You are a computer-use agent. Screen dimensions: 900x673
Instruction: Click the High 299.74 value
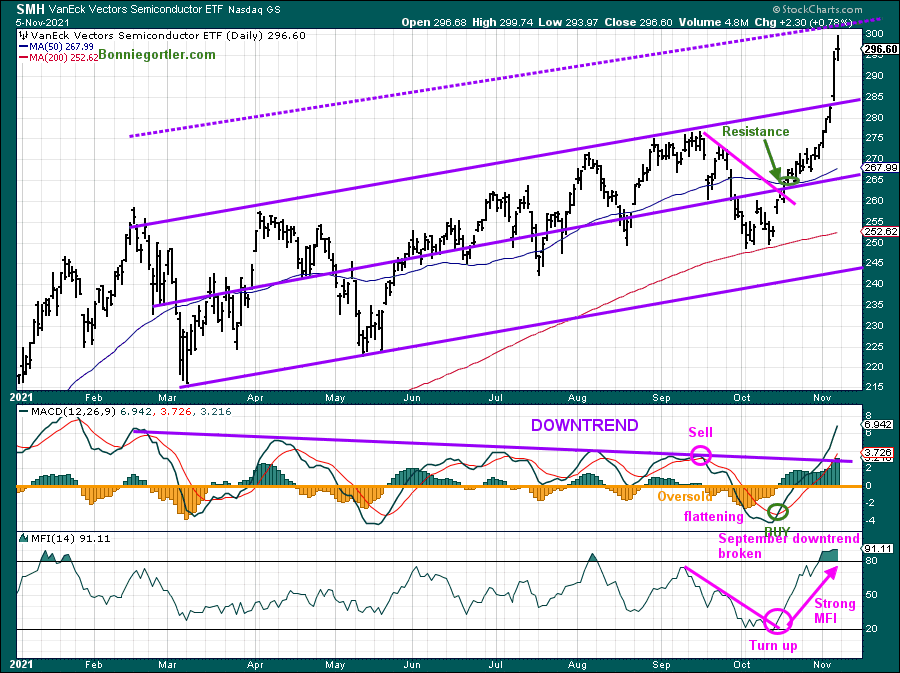(x=503, y=22)
